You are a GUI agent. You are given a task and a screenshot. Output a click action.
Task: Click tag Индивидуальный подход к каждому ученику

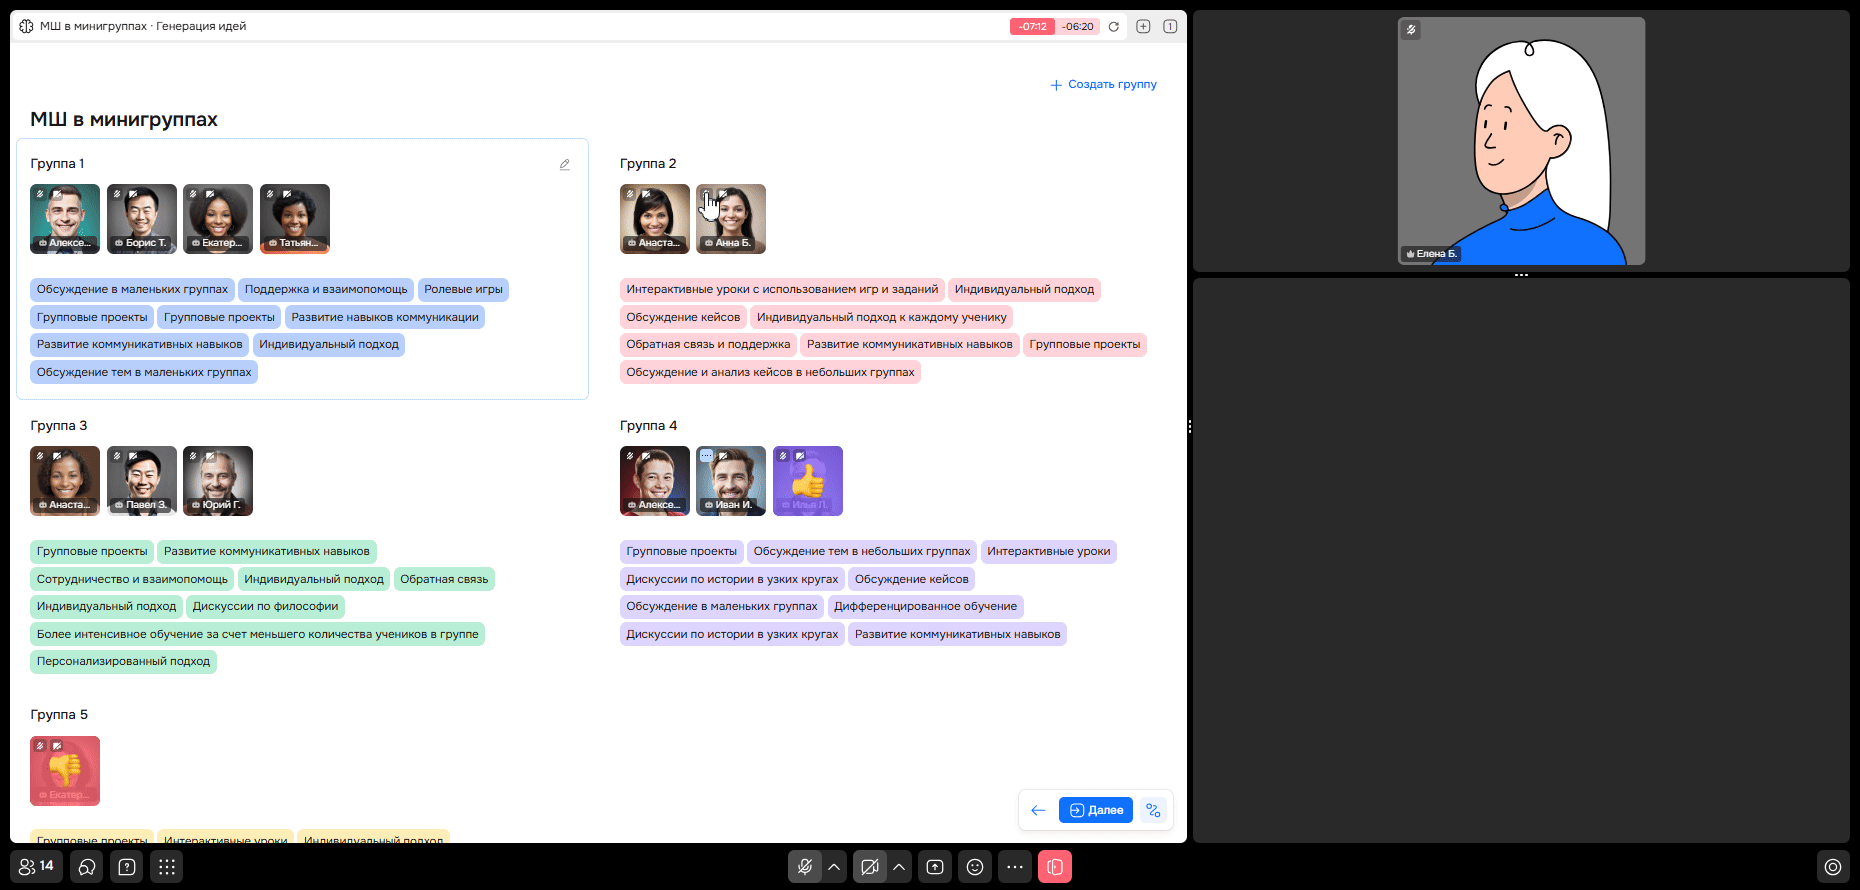click(882, 318)
